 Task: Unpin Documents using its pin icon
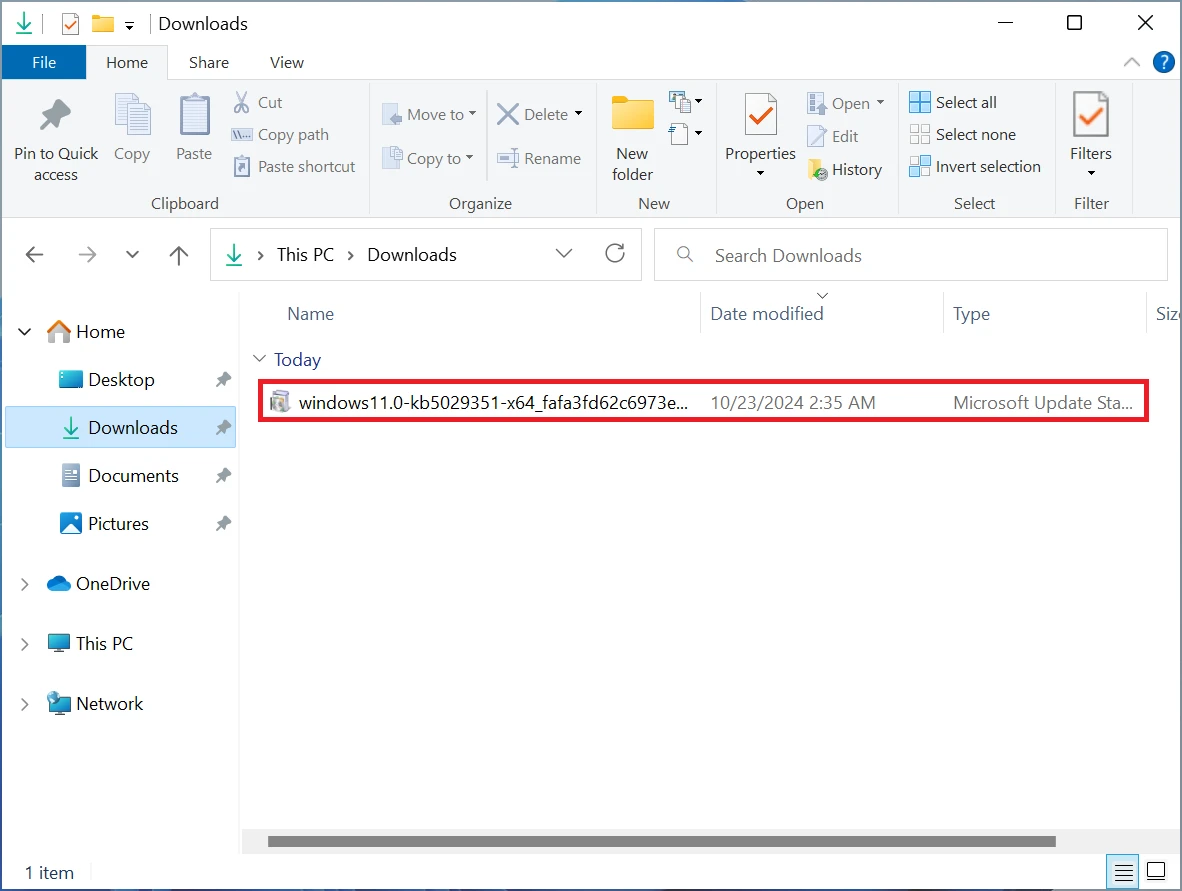pyautogui.click(x=223, y=476)
